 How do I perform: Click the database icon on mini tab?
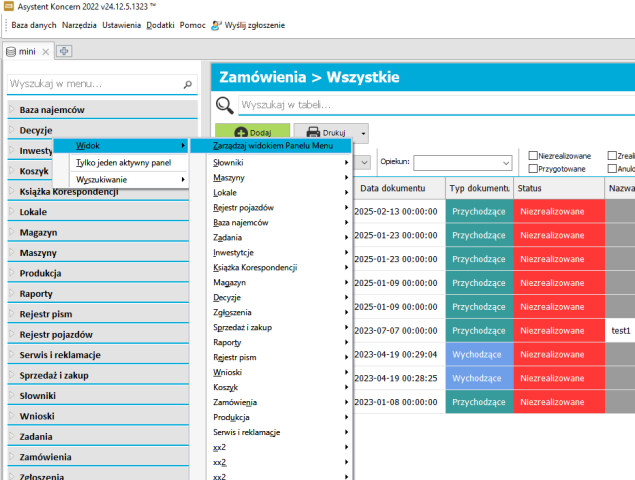[x=11, y=51]
